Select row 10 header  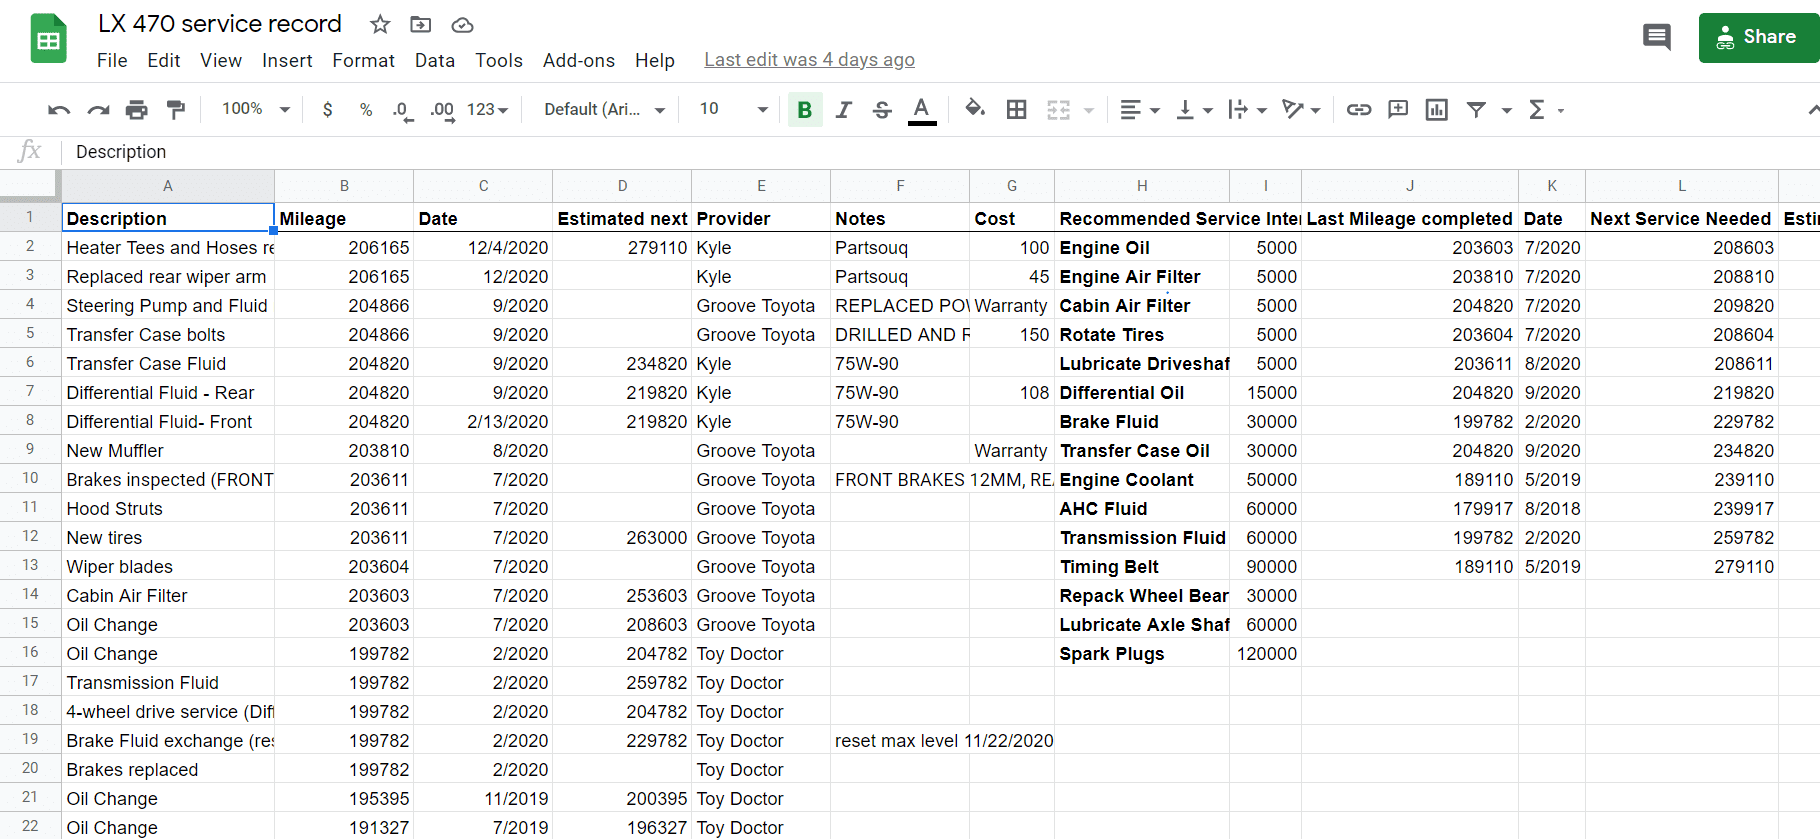pos(30,478)
